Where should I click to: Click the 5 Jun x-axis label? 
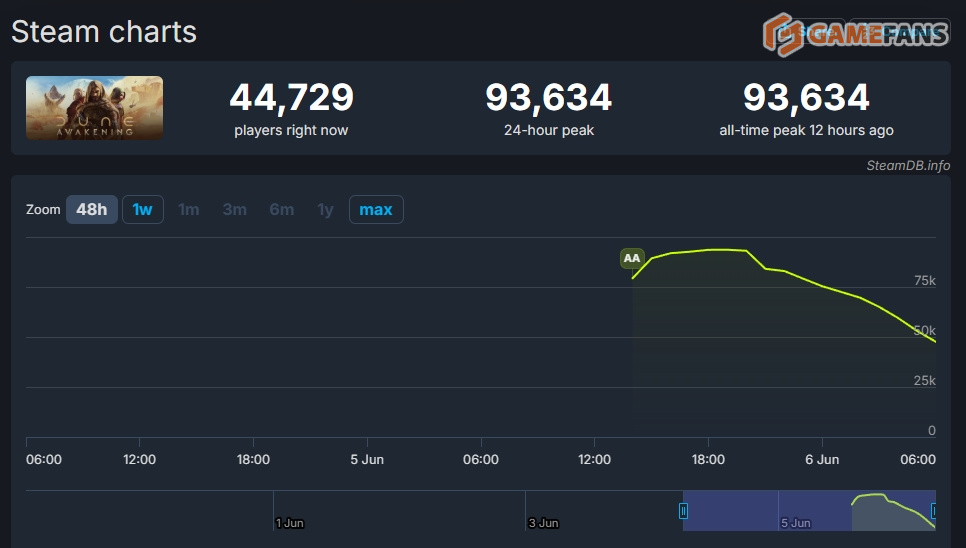click(x=367, y=459)
